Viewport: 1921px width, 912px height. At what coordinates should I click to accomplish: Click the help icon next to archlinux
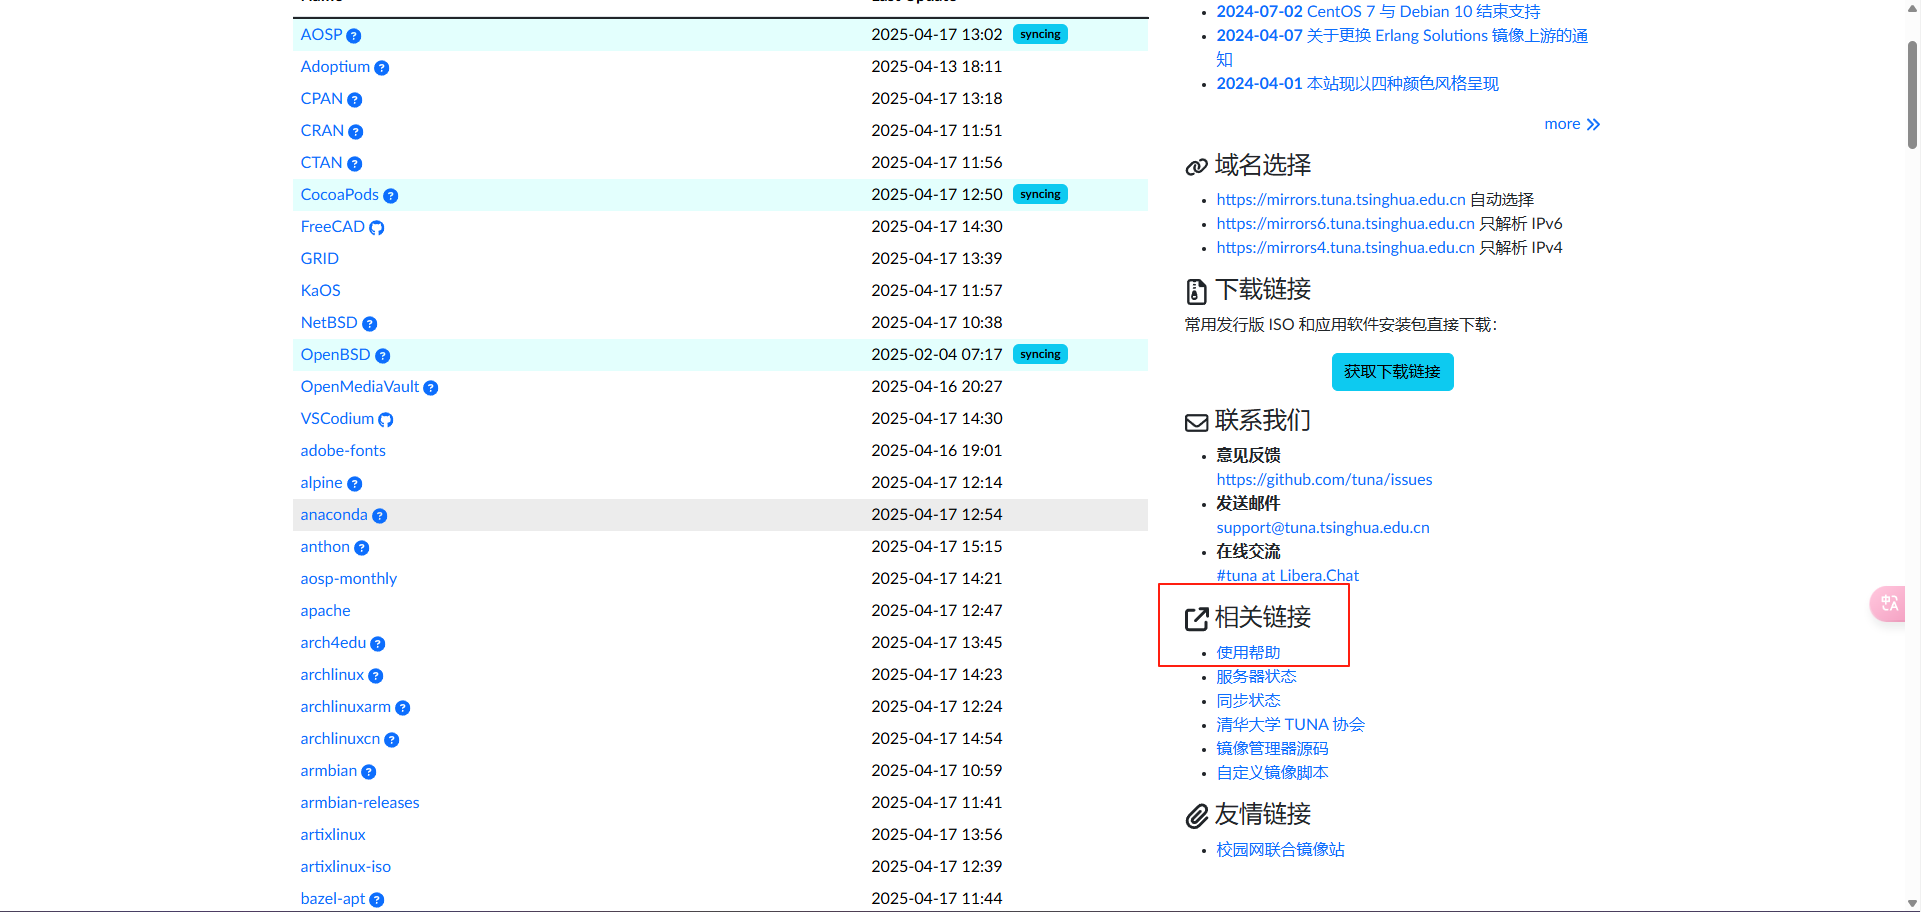(x=376, y=676)
